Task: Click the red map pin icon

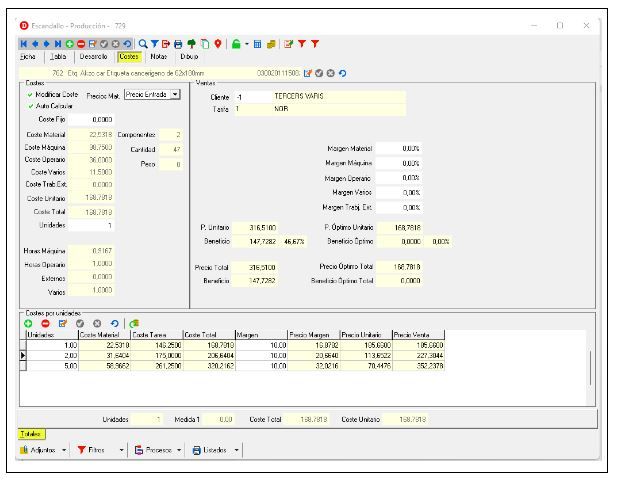Action: [218, 44]
